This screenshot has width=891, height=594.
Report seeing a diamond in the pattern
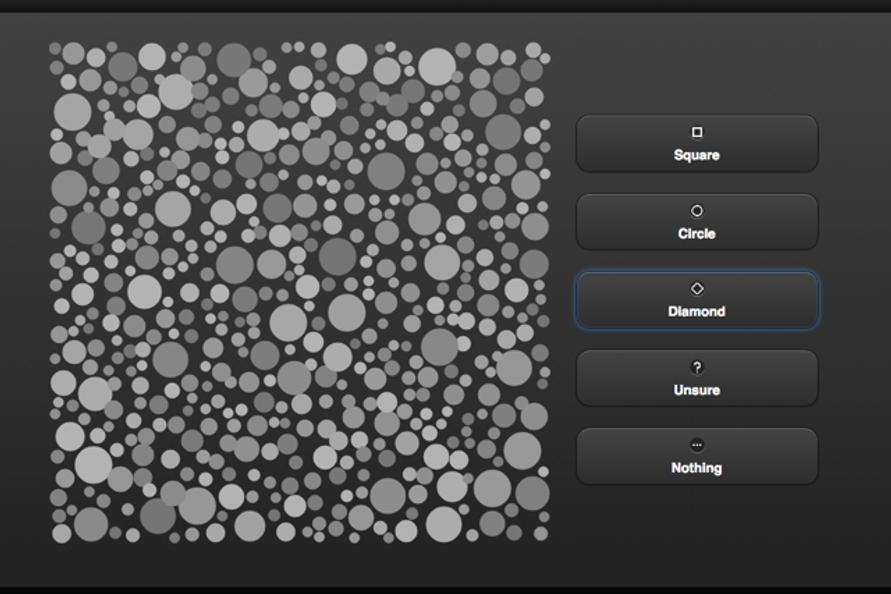(x=697, y=300)
